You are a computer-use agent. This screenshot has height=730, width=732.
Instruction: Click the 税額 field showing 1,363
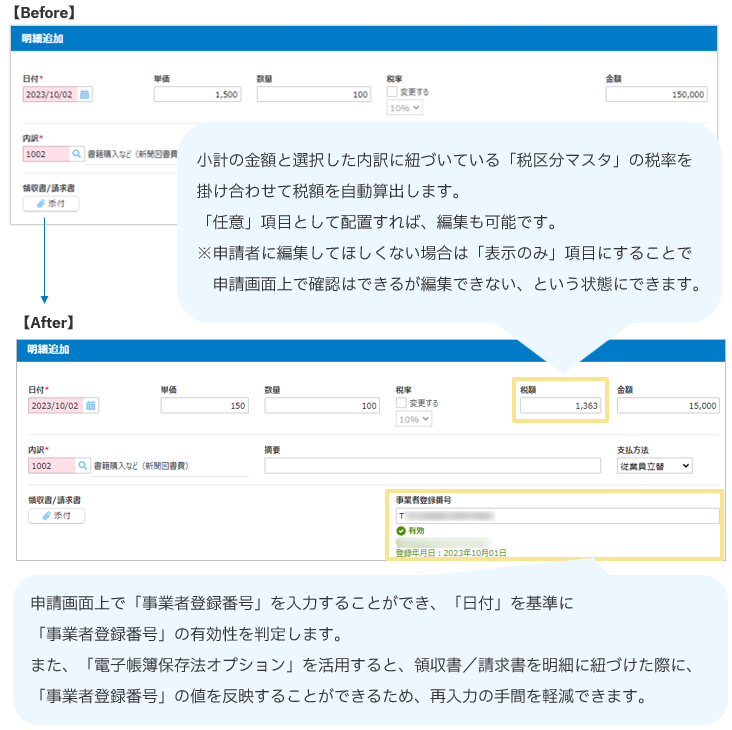(559, 406)
